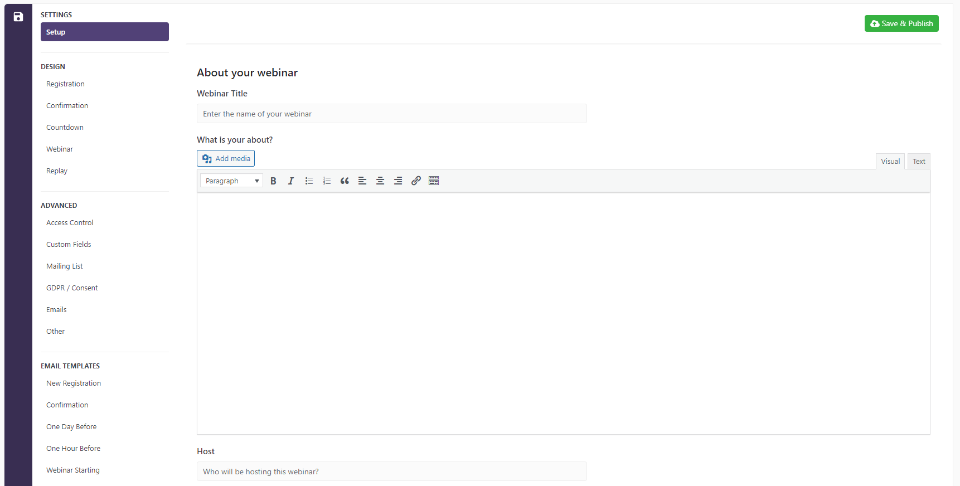Viewport: 960px width, 486px height.
Task: Open the Countdown design page
Action: click(x=65, y=127)
